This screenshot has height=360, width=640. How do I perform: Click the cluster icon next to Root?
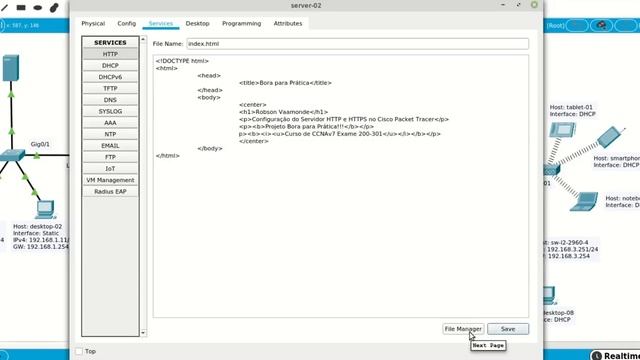coord(601,25)
